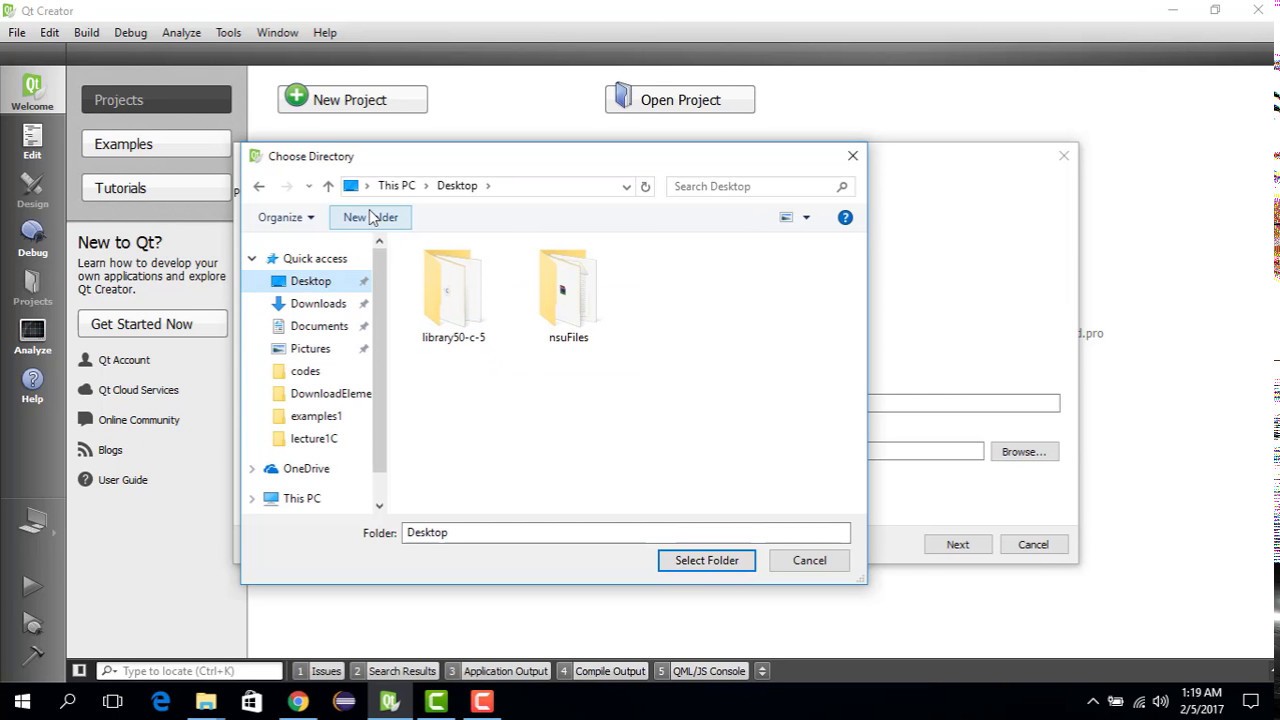Open Windows search magnifier in taskbar
1280x720 pixels.
point(68,702)
